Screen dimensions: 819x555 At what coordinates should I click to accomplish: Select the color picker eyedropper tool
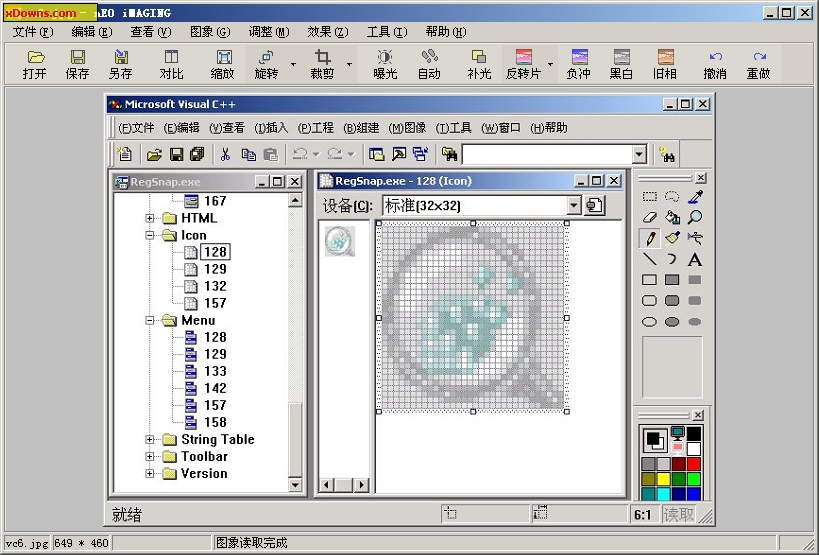(x=695, y=197)
